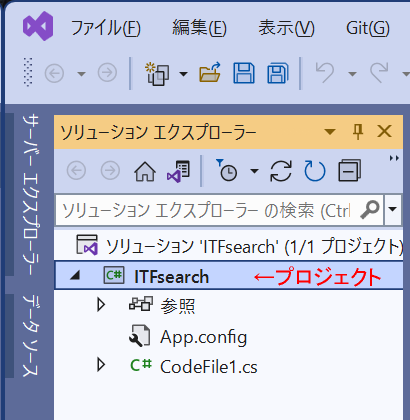The height and width of the screenshot is (420, 410).
Task: Click the Home icon in Solution Explorer toolbar
Action: tap(145, 171)
